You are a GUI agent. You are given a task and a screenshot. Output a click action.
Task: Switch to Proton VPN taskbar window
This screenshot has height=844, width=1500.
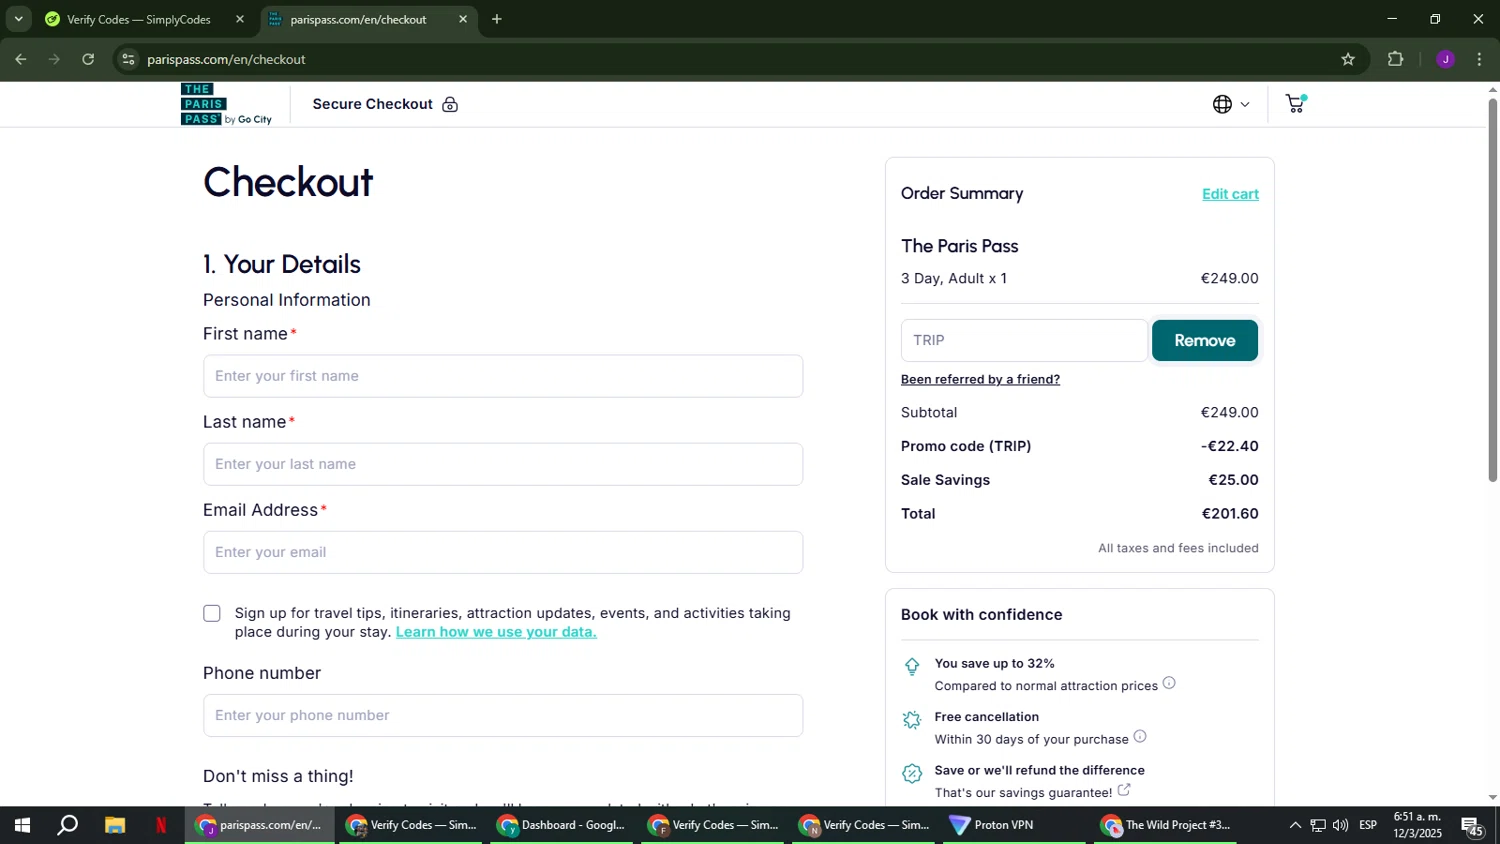tap(1015, 825)
